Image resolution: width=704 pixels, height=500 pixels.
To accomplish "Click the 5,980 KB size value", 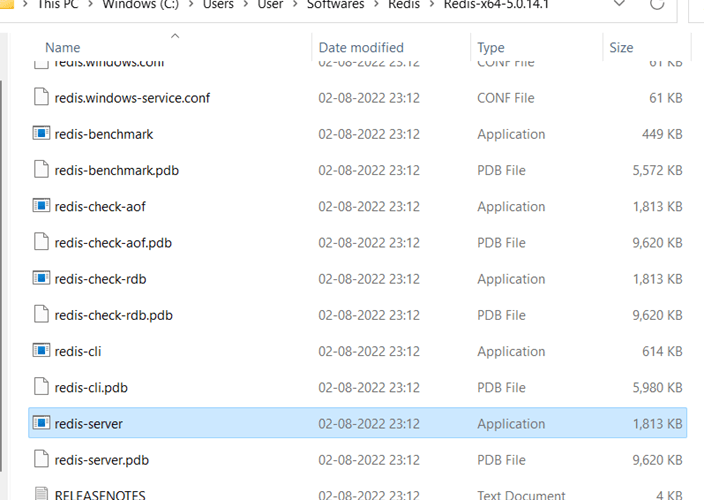I will [657, 388].
